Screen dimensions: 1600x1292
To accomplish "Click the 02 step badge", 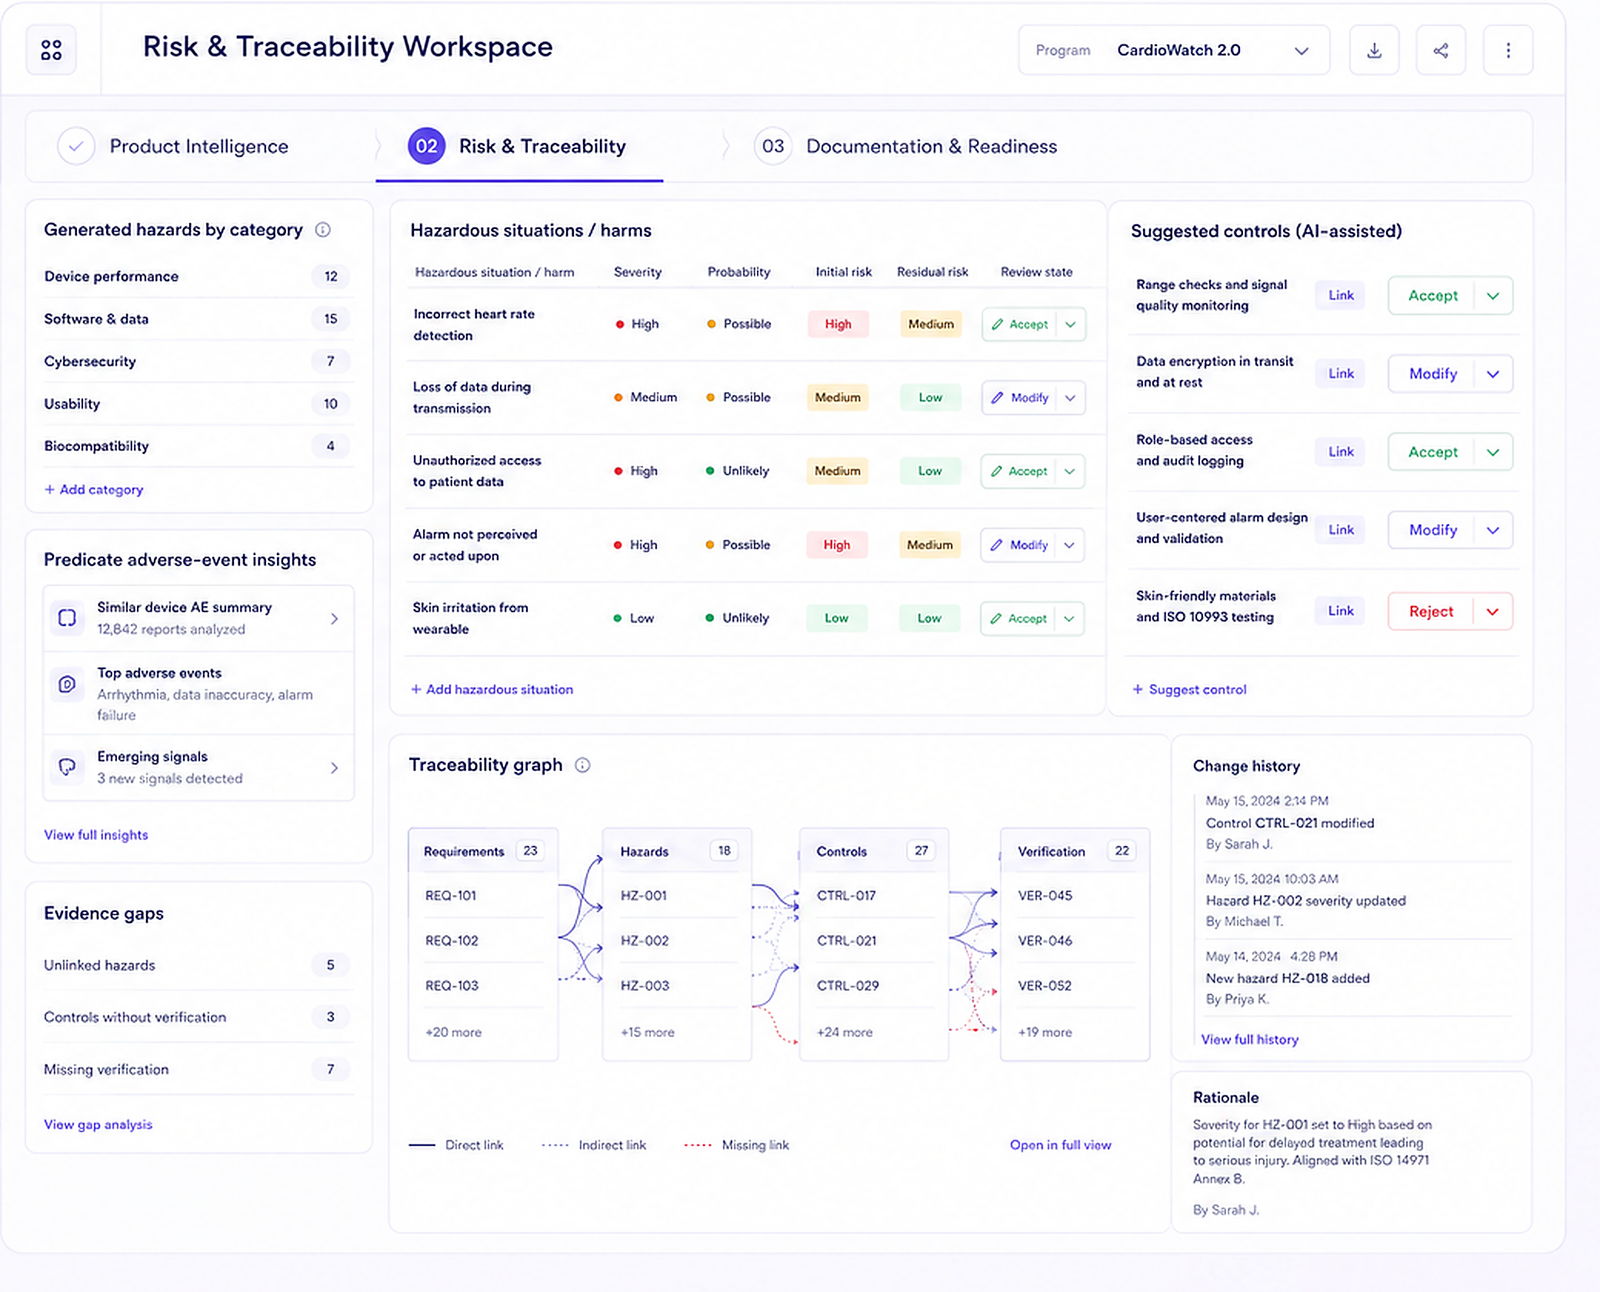I will [x=427, y=146].
